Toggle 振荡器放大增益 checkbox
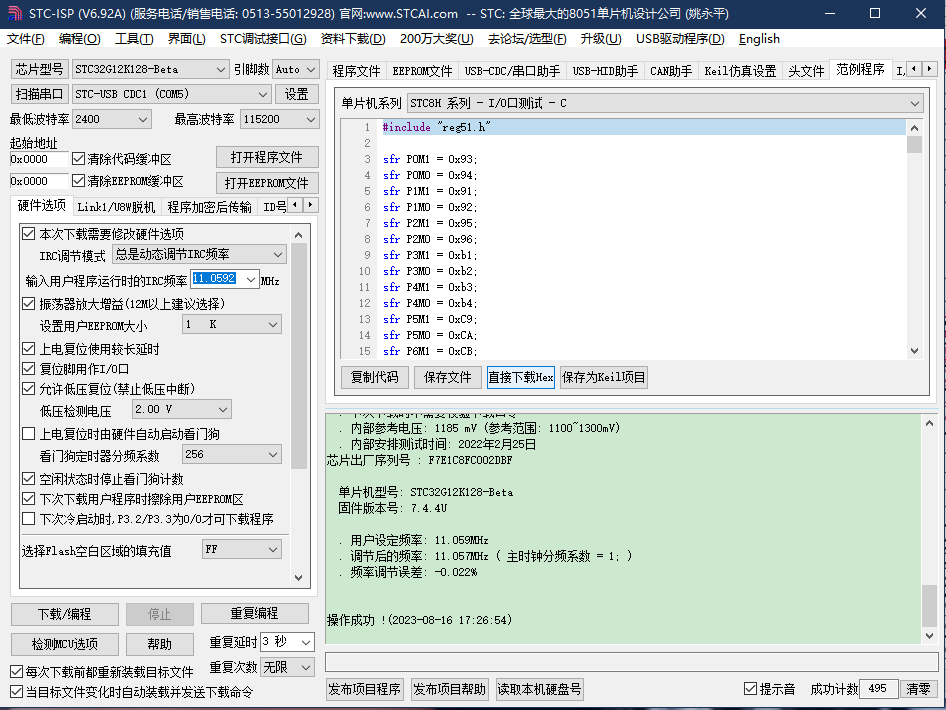 click(x=28, y=303)
